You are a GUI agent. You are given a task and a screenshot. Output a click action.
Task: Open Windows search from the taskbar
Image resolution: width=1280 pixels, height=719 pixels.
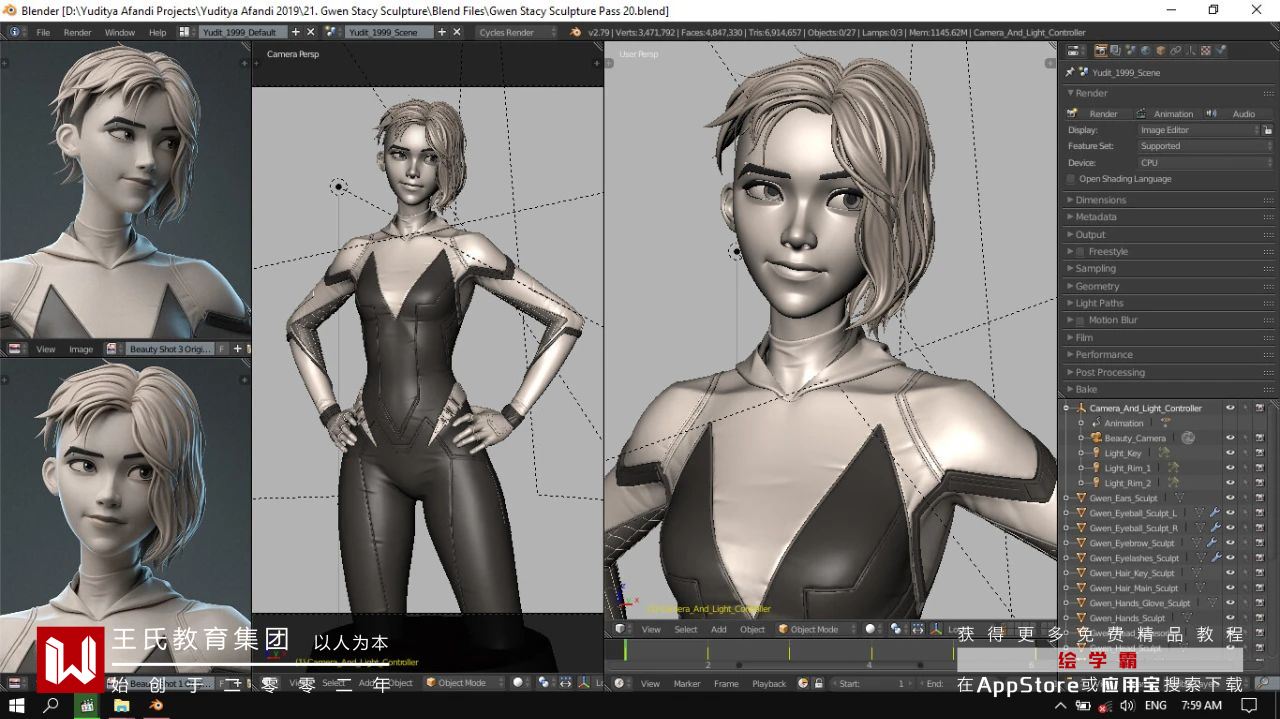pos(51,705)
